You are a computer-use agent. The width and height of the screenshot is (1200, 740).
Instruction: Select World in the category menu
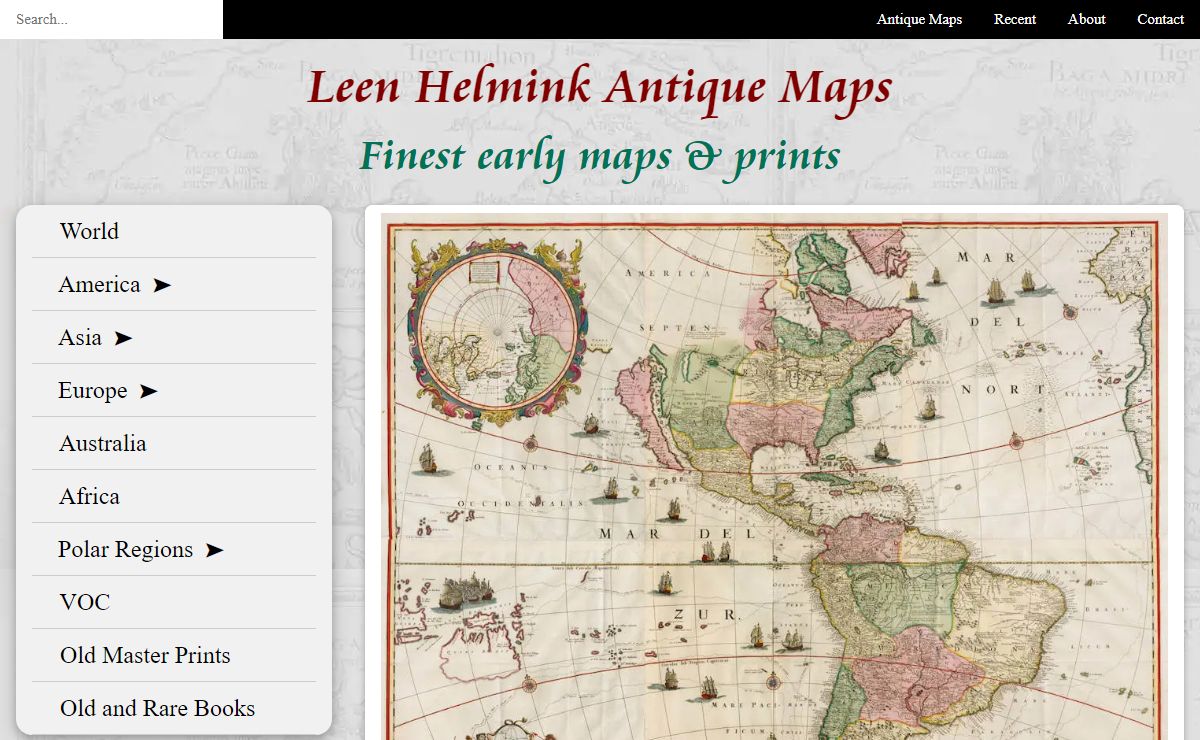coord(89,231)
